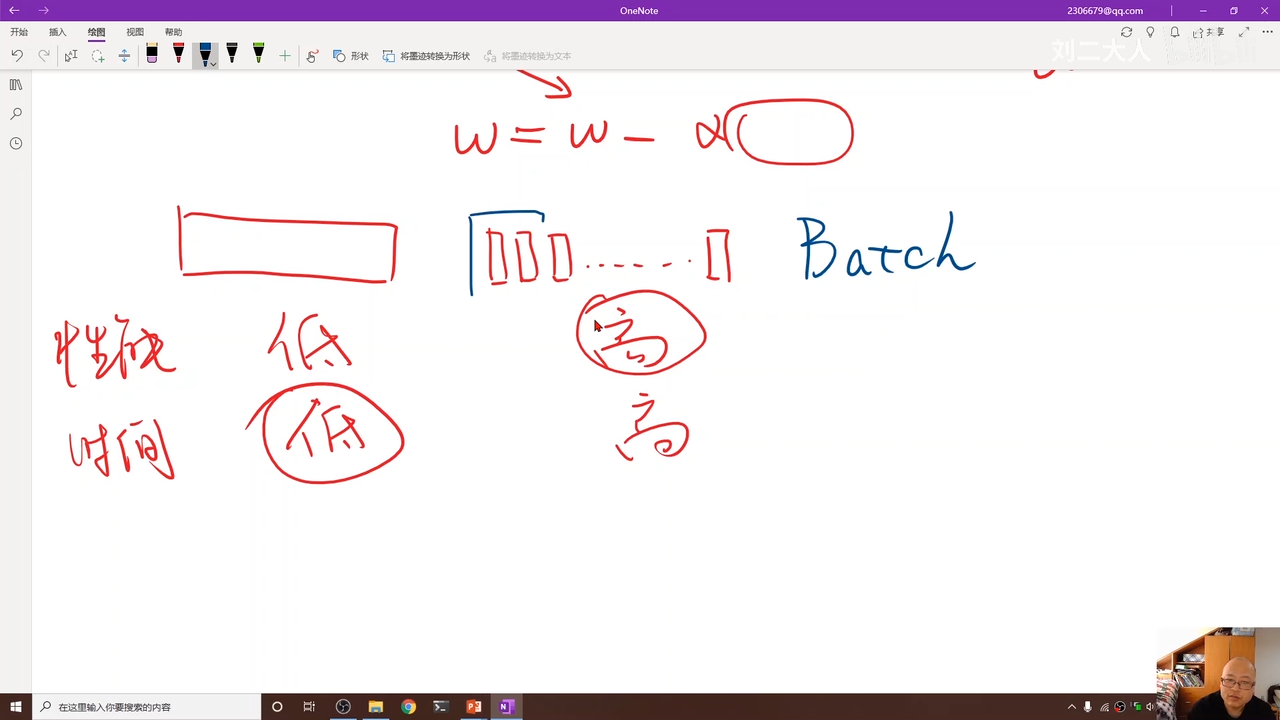Add a new pen with plus icon
Viewport: 1280px width, 720px height.
tap(285, 56)
